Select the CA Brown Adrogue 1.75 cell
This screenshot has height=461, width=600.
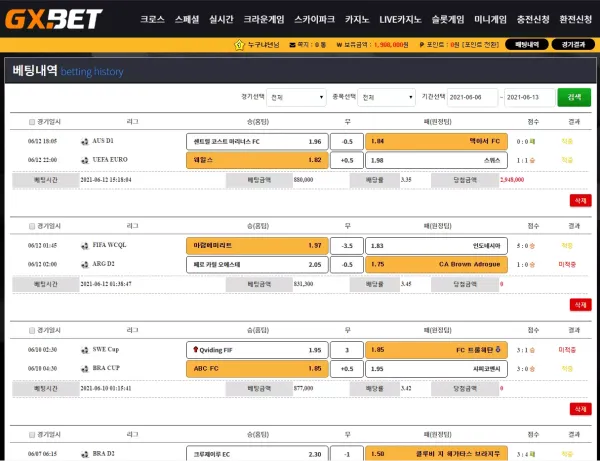pos(437,264)
